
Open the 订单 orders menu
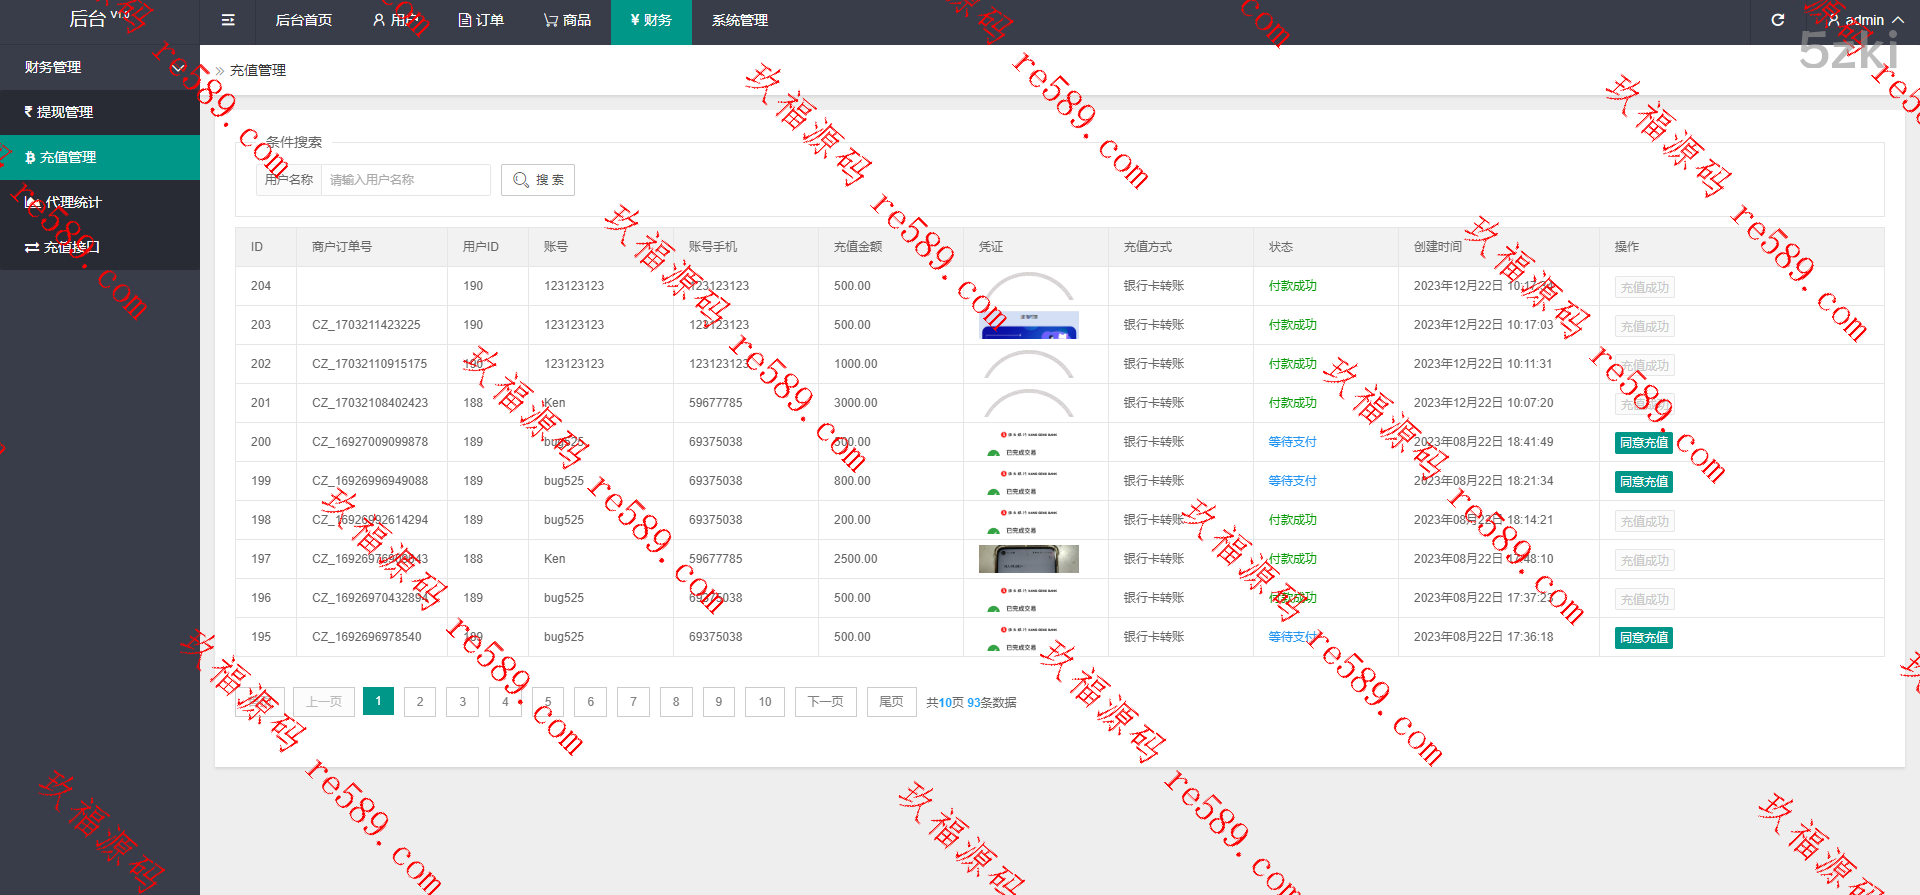click(x=481, y=20)
